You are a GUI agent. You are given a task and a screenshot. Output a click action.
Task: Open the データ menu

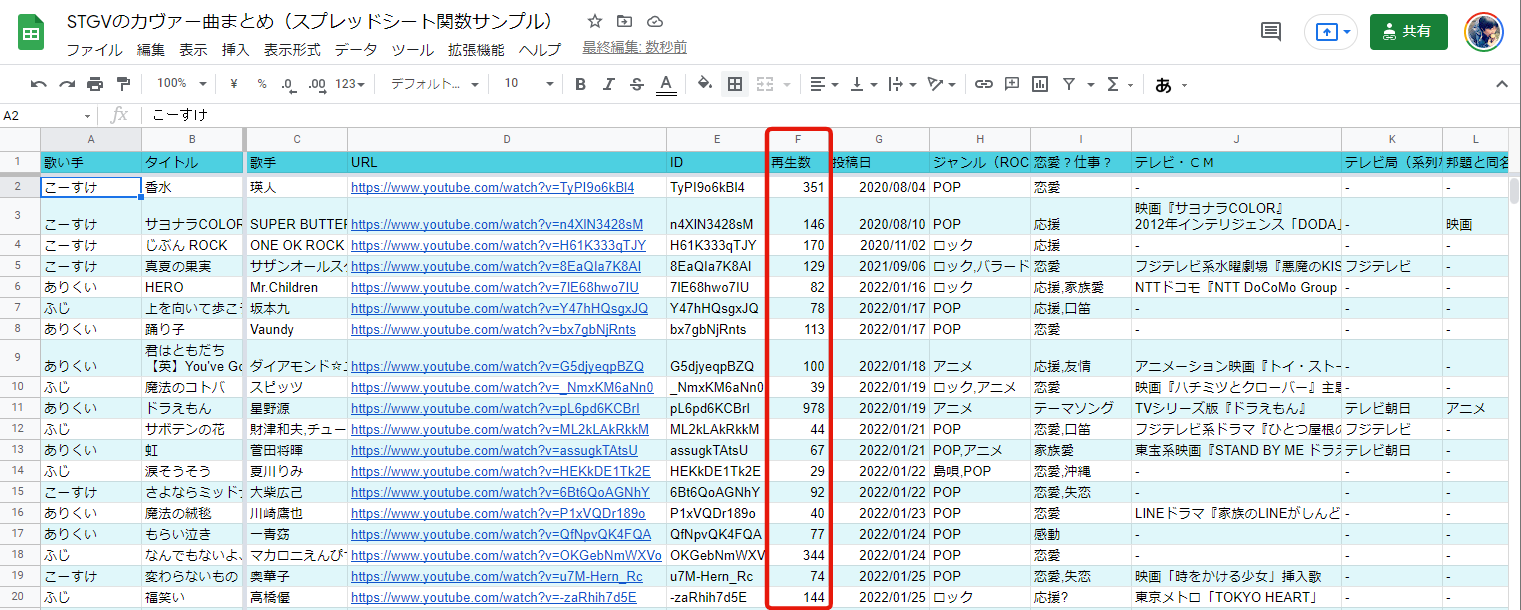click(356, 50)
